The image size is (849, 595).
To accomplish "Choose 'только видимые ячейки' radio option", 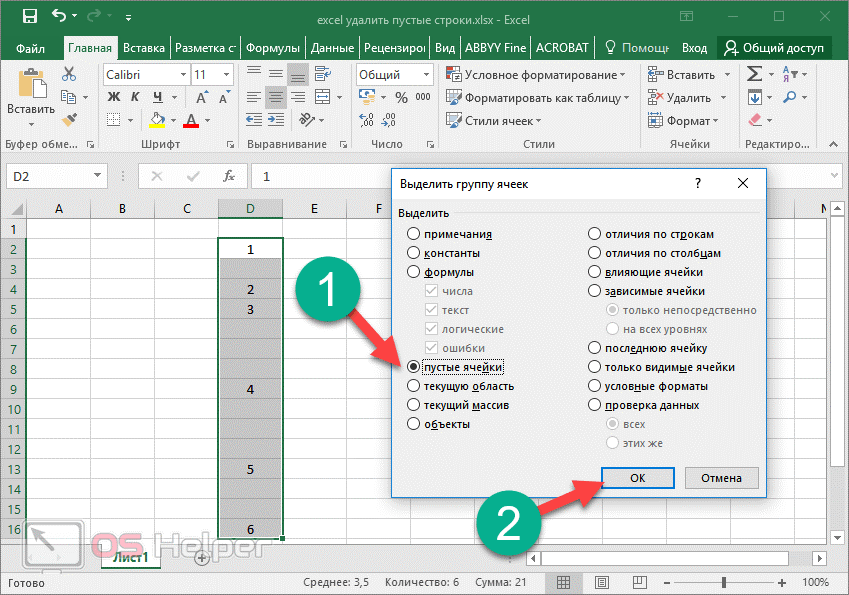I will point(595,367).
